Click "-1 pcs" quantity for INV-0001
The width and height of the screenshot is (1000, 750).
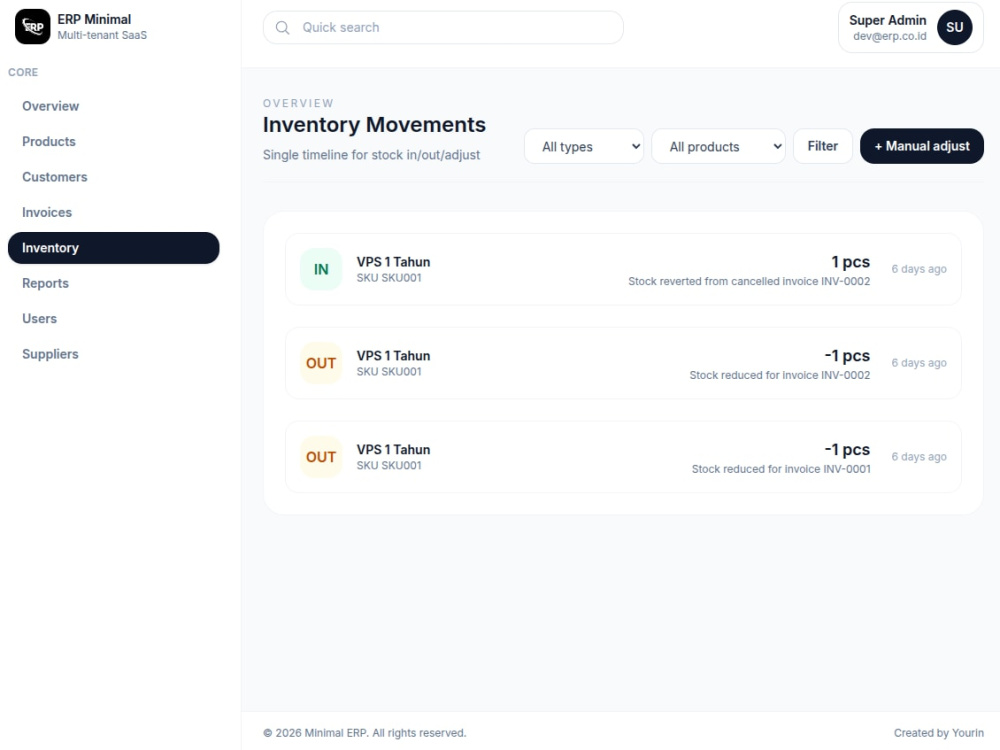[x=847, y=450]
